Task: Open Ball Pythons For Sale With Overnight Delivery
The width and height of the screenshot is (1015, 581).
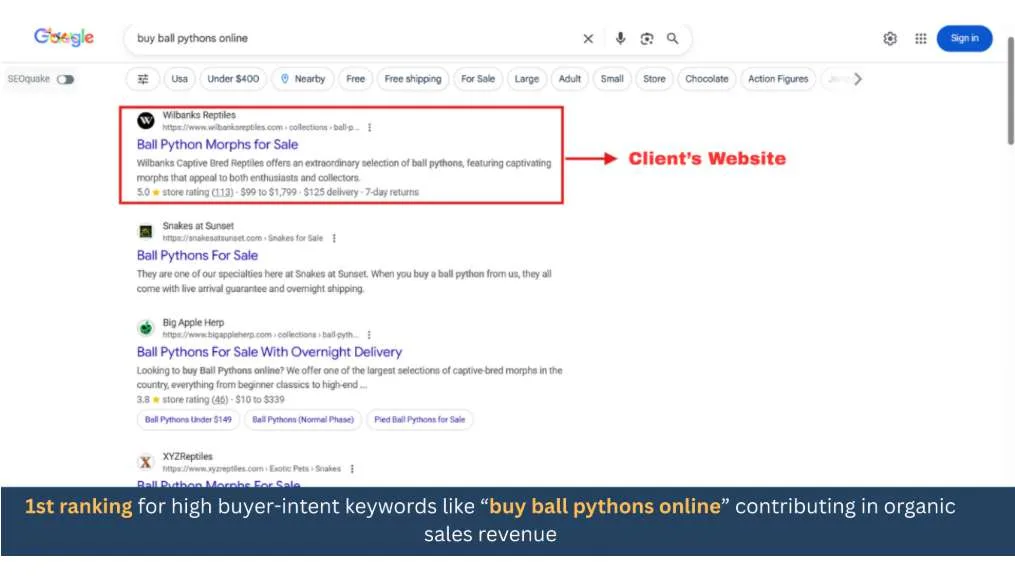Action: pos(269,352)
